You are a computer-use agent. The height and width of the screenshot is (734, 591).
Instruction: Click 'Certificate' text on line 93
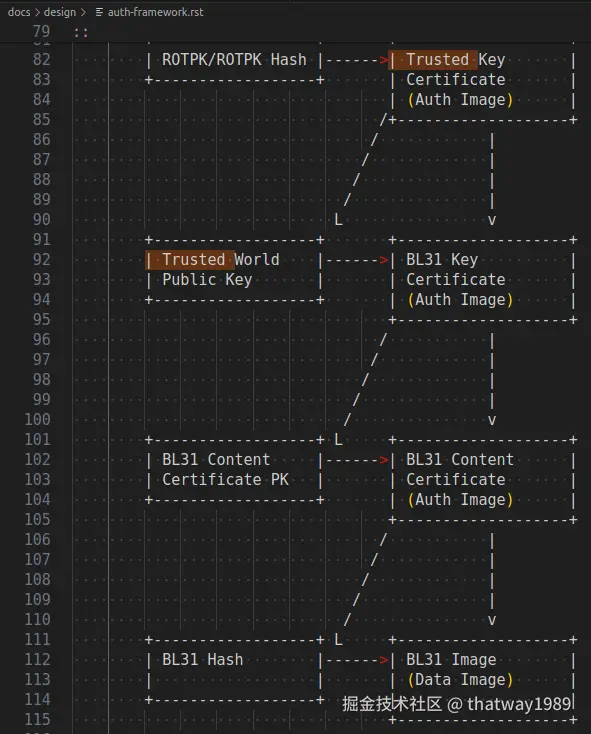(x=456, y=279)
